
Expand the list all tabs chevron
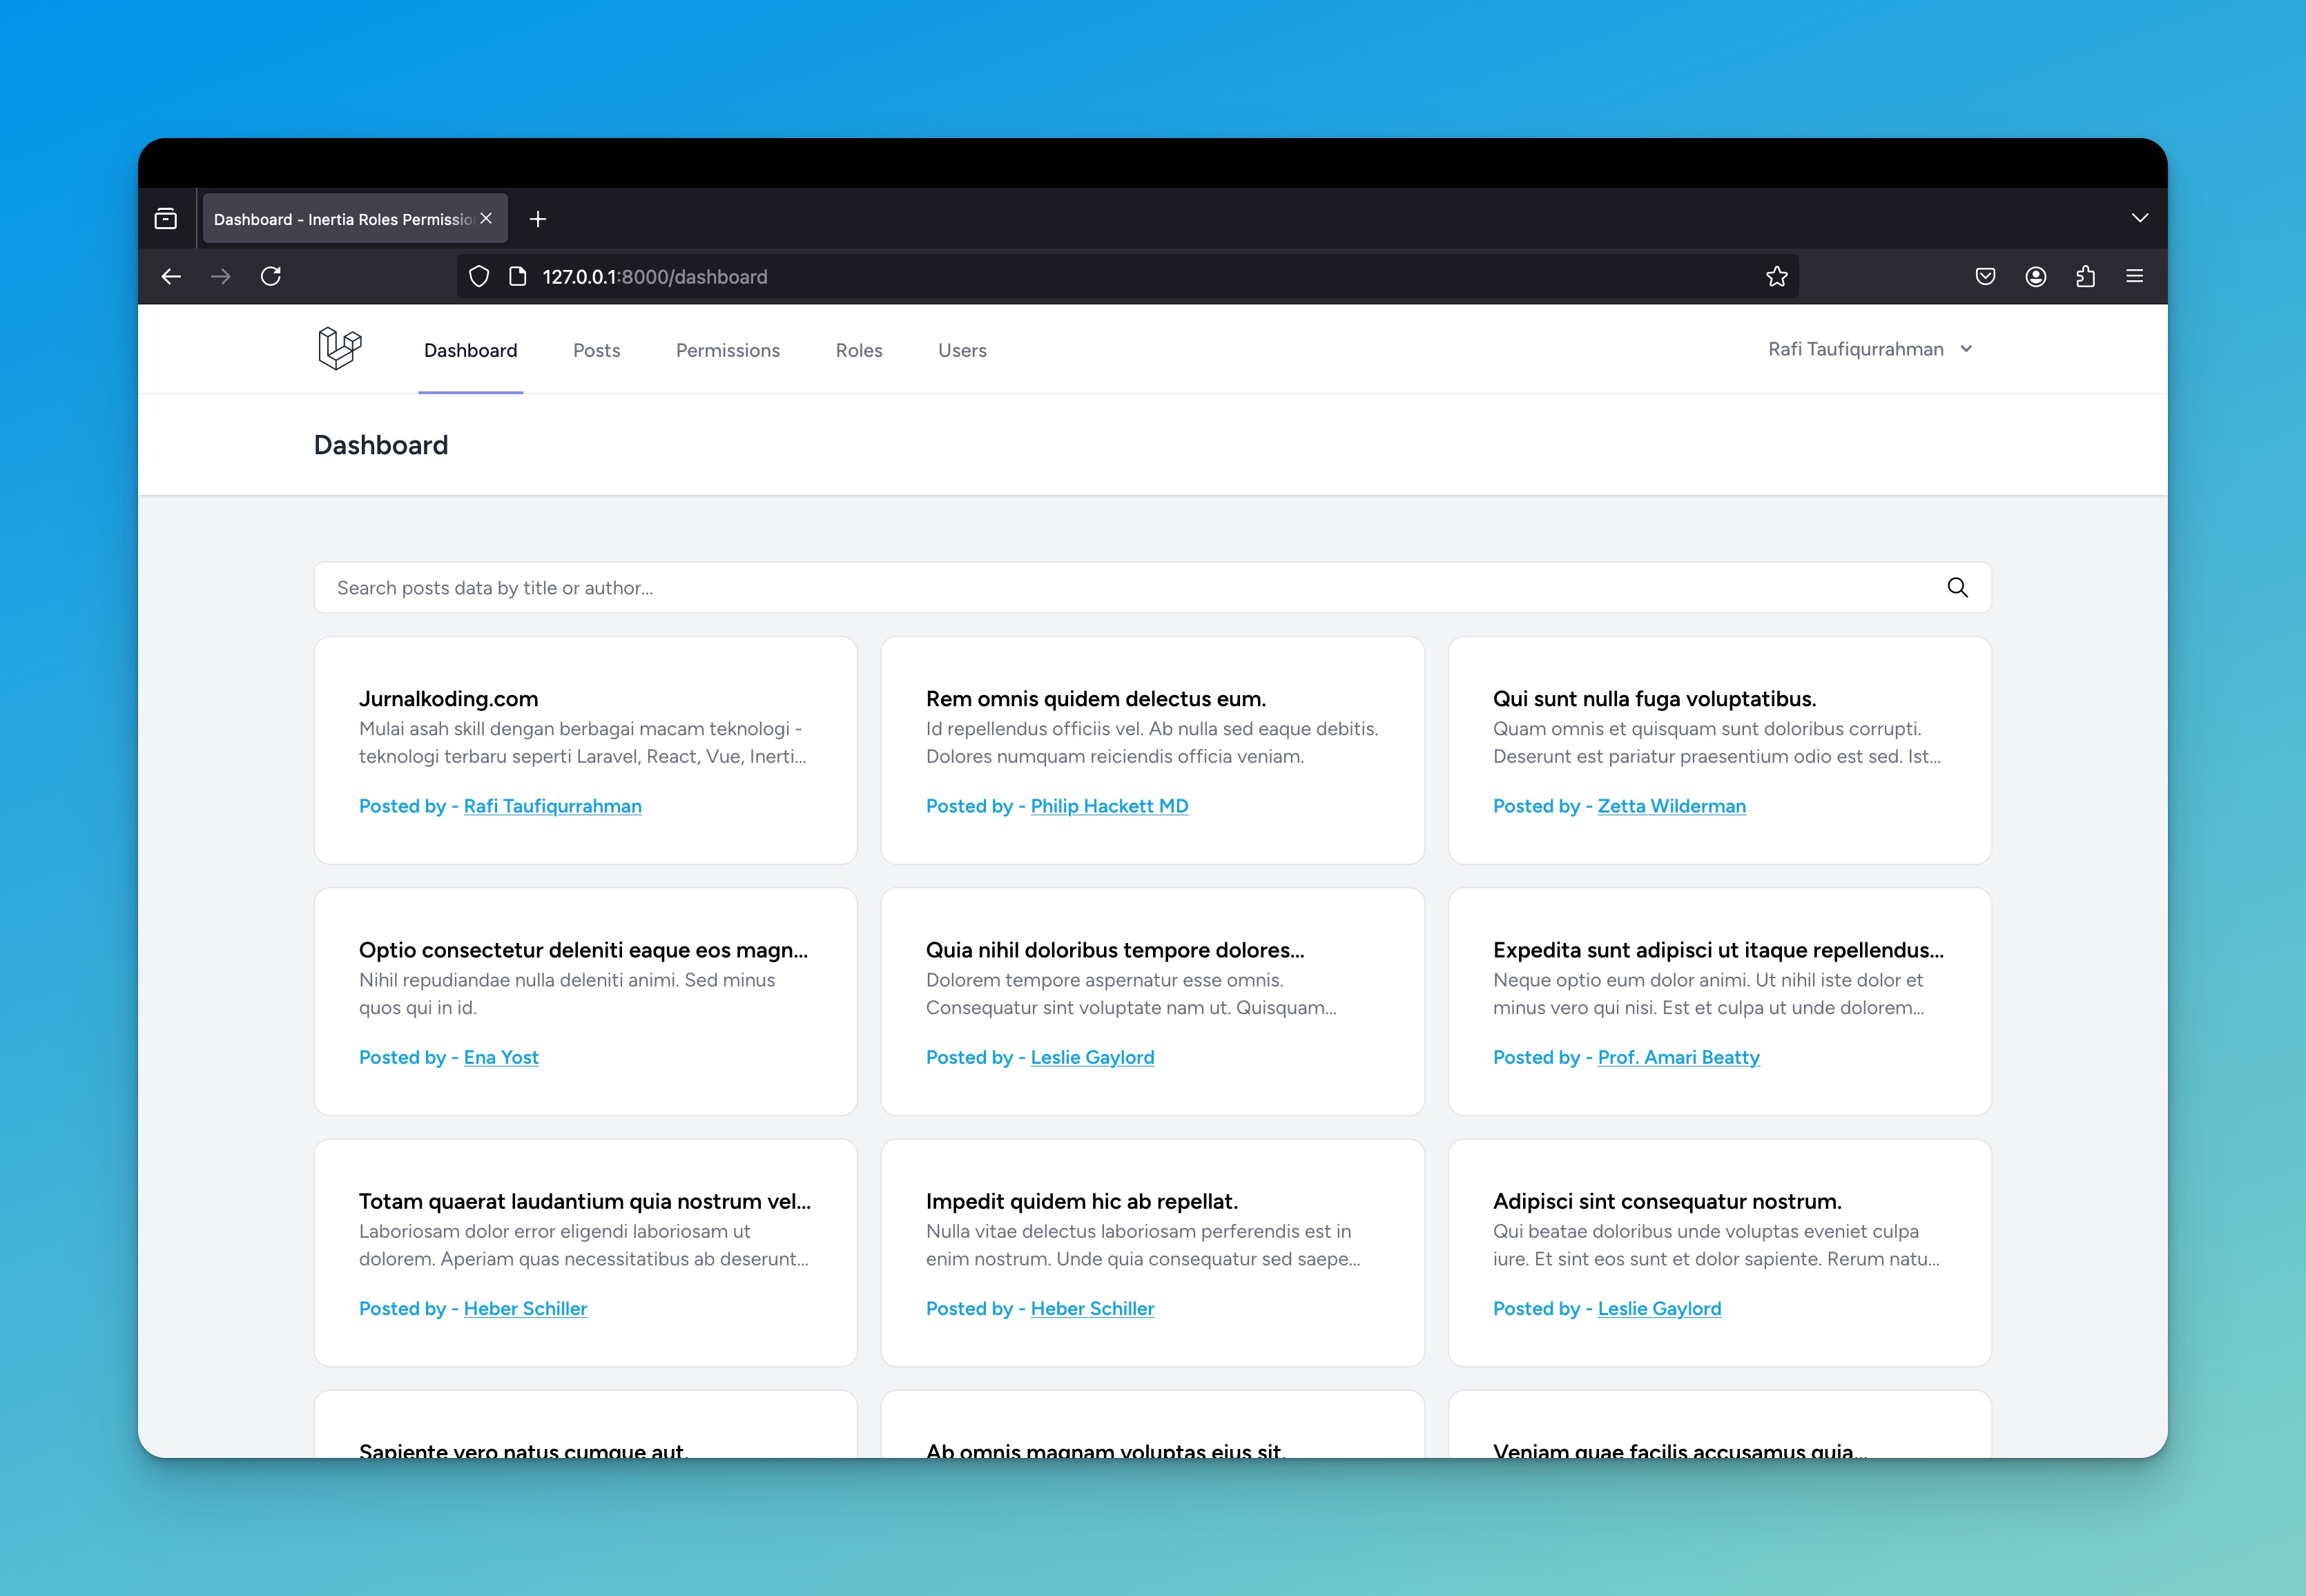pos(2139,218)
